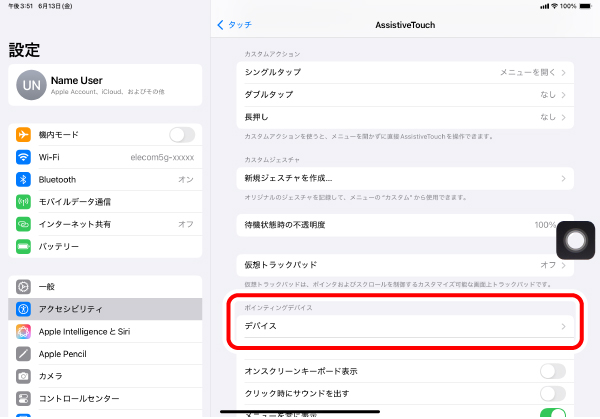Tap the Wi-Fi icon in sidebar
Viewport: 600px width, 419px height.
[x=24, y=157]
